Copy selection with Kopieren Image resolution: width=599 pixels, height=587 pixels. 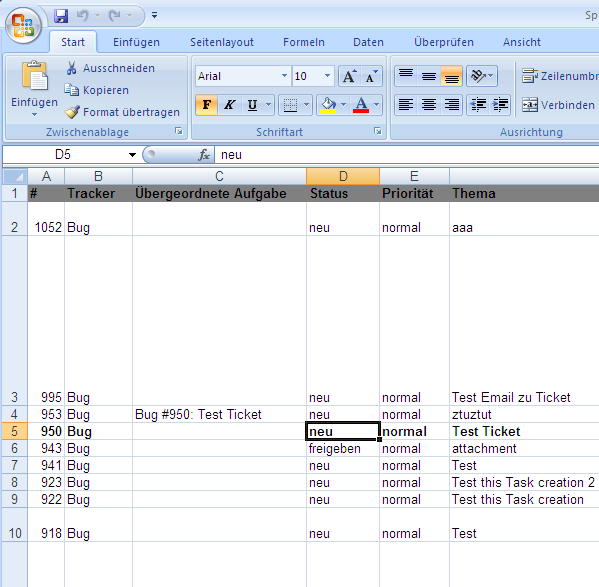(x=97, y=90)
